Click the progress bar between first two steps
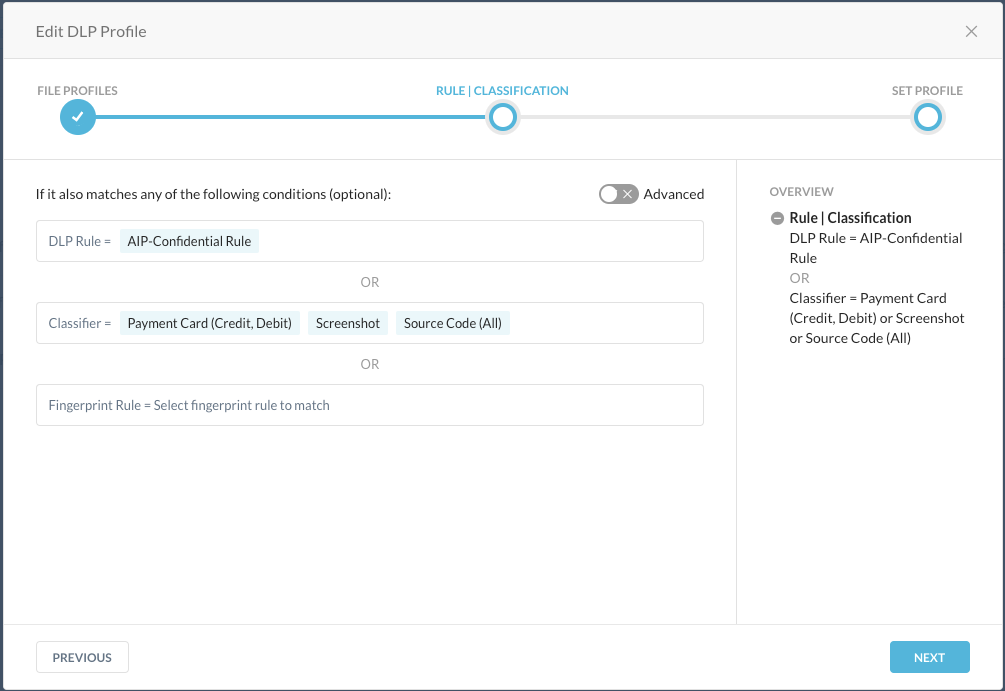Screen dimensions: 1005x691 (290, 117)
